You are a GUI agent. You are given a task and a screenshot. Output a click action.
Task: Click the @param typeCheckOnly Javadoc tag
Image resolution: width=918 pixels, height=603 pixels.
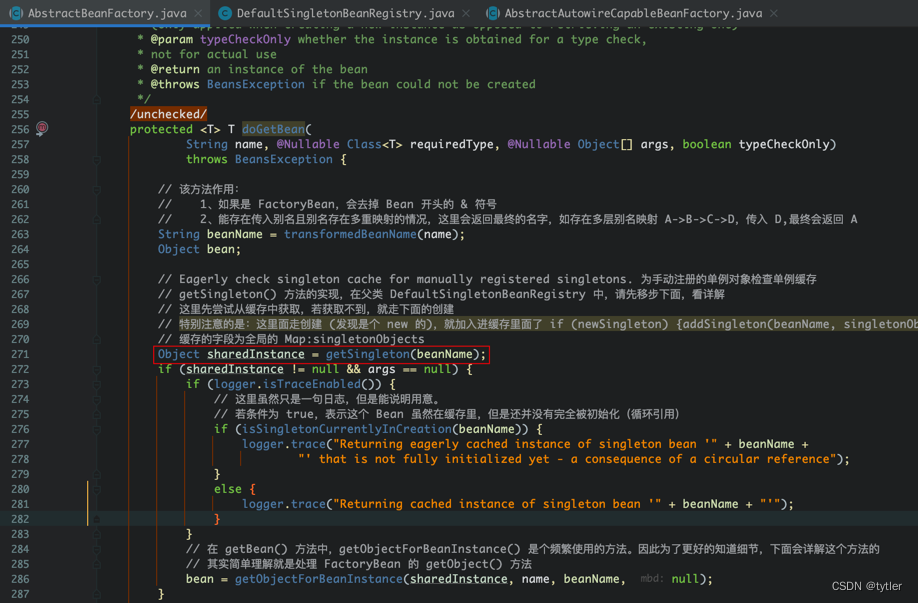220,39
